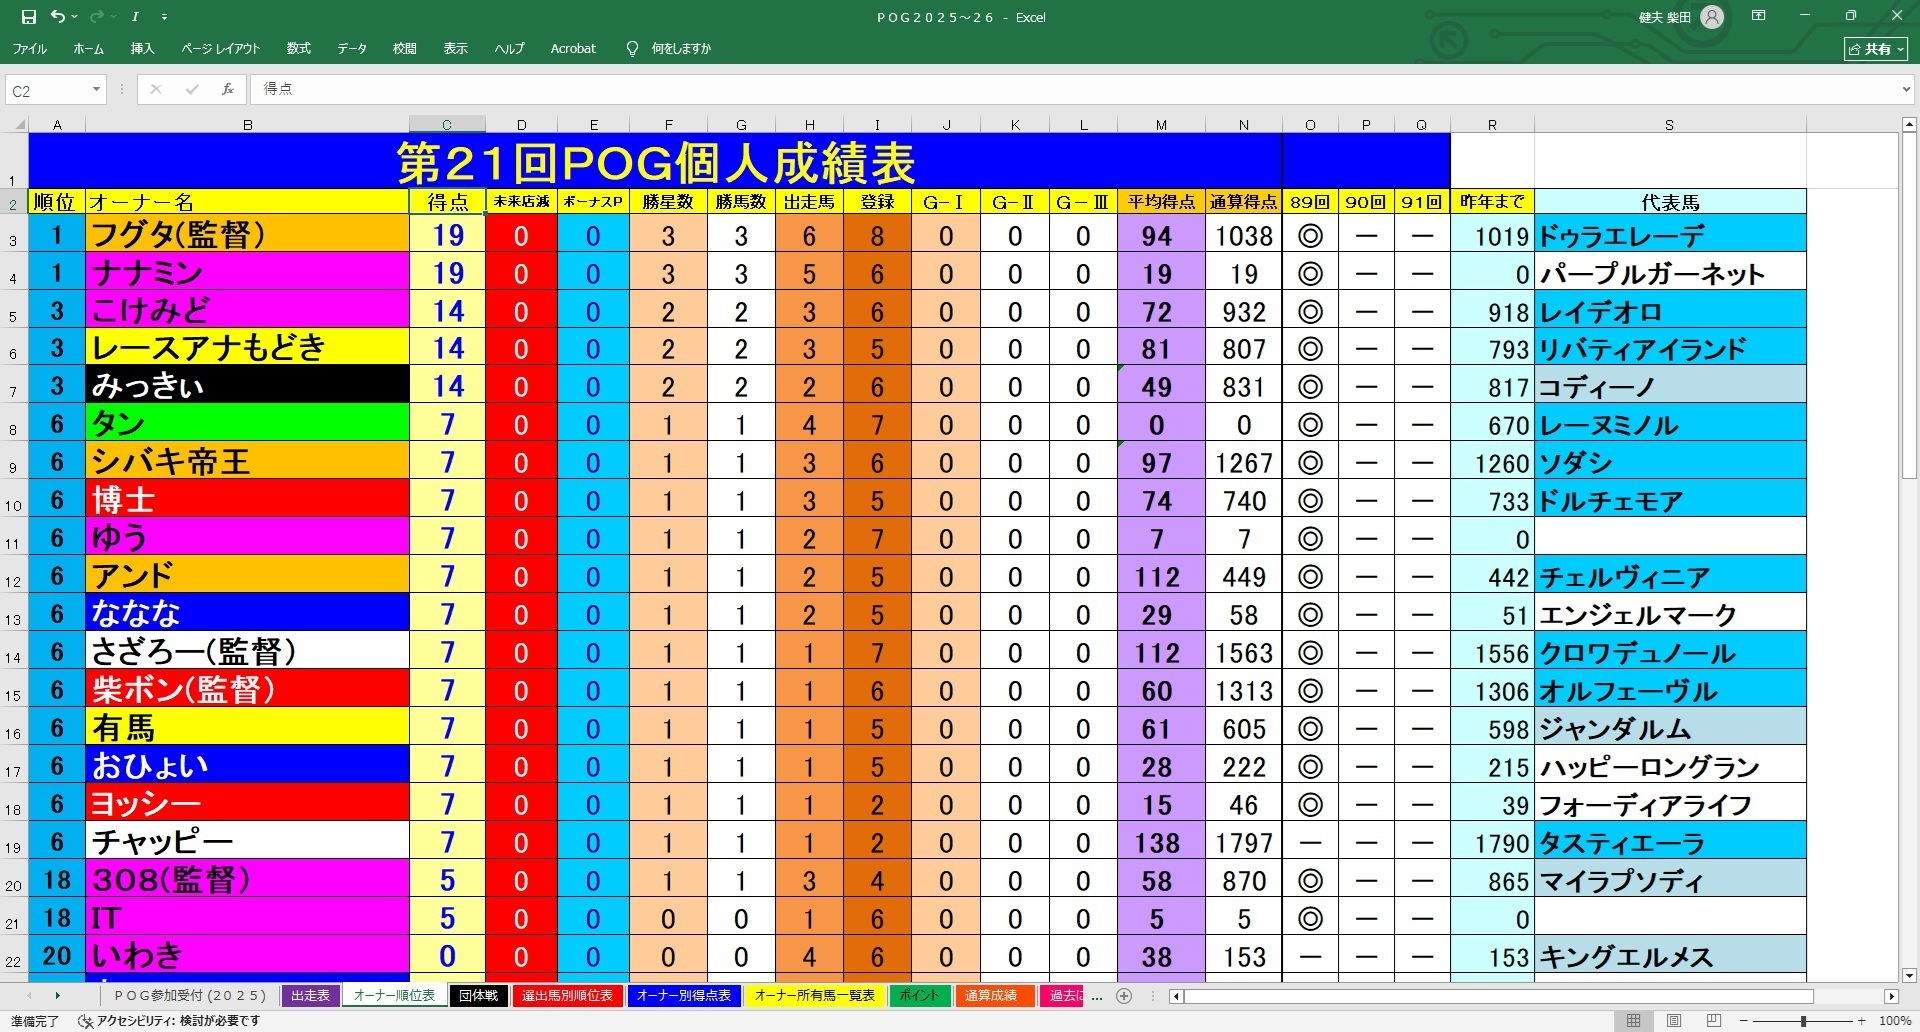Click the lightbulb Tell Me search icon
Viewport: 1920px width, 1032px height.
[x=632, y=48]
